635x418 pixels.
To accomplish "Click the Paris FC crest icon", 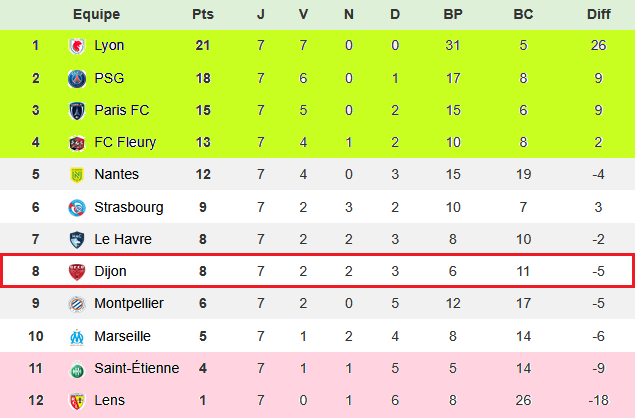I will point(76,110).
